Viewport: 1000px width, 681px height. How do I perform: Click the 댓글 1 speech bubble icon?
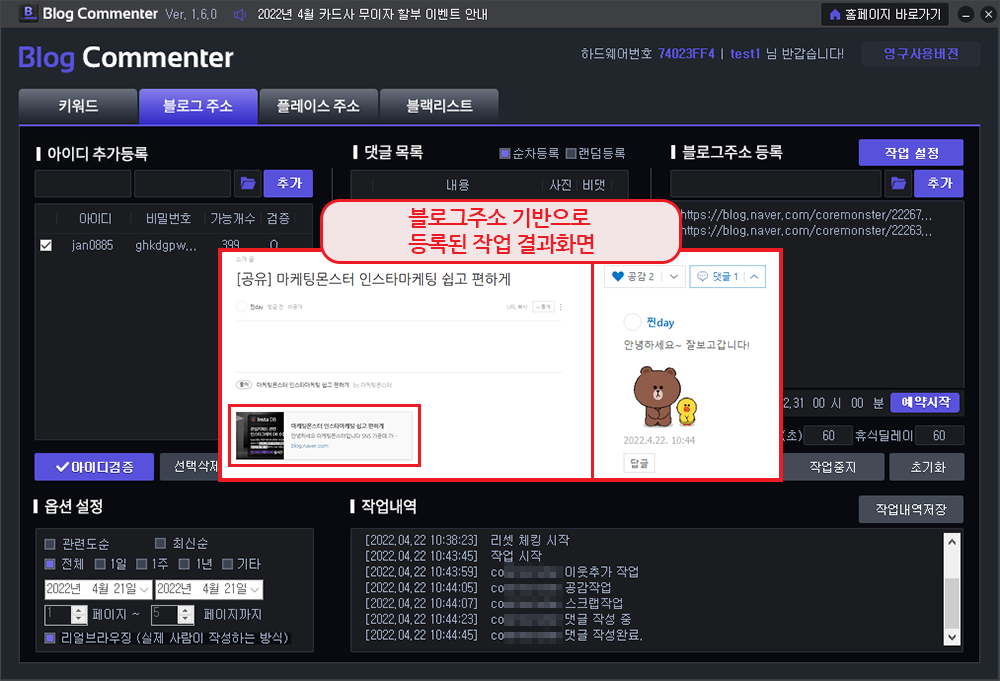[702, 276]
